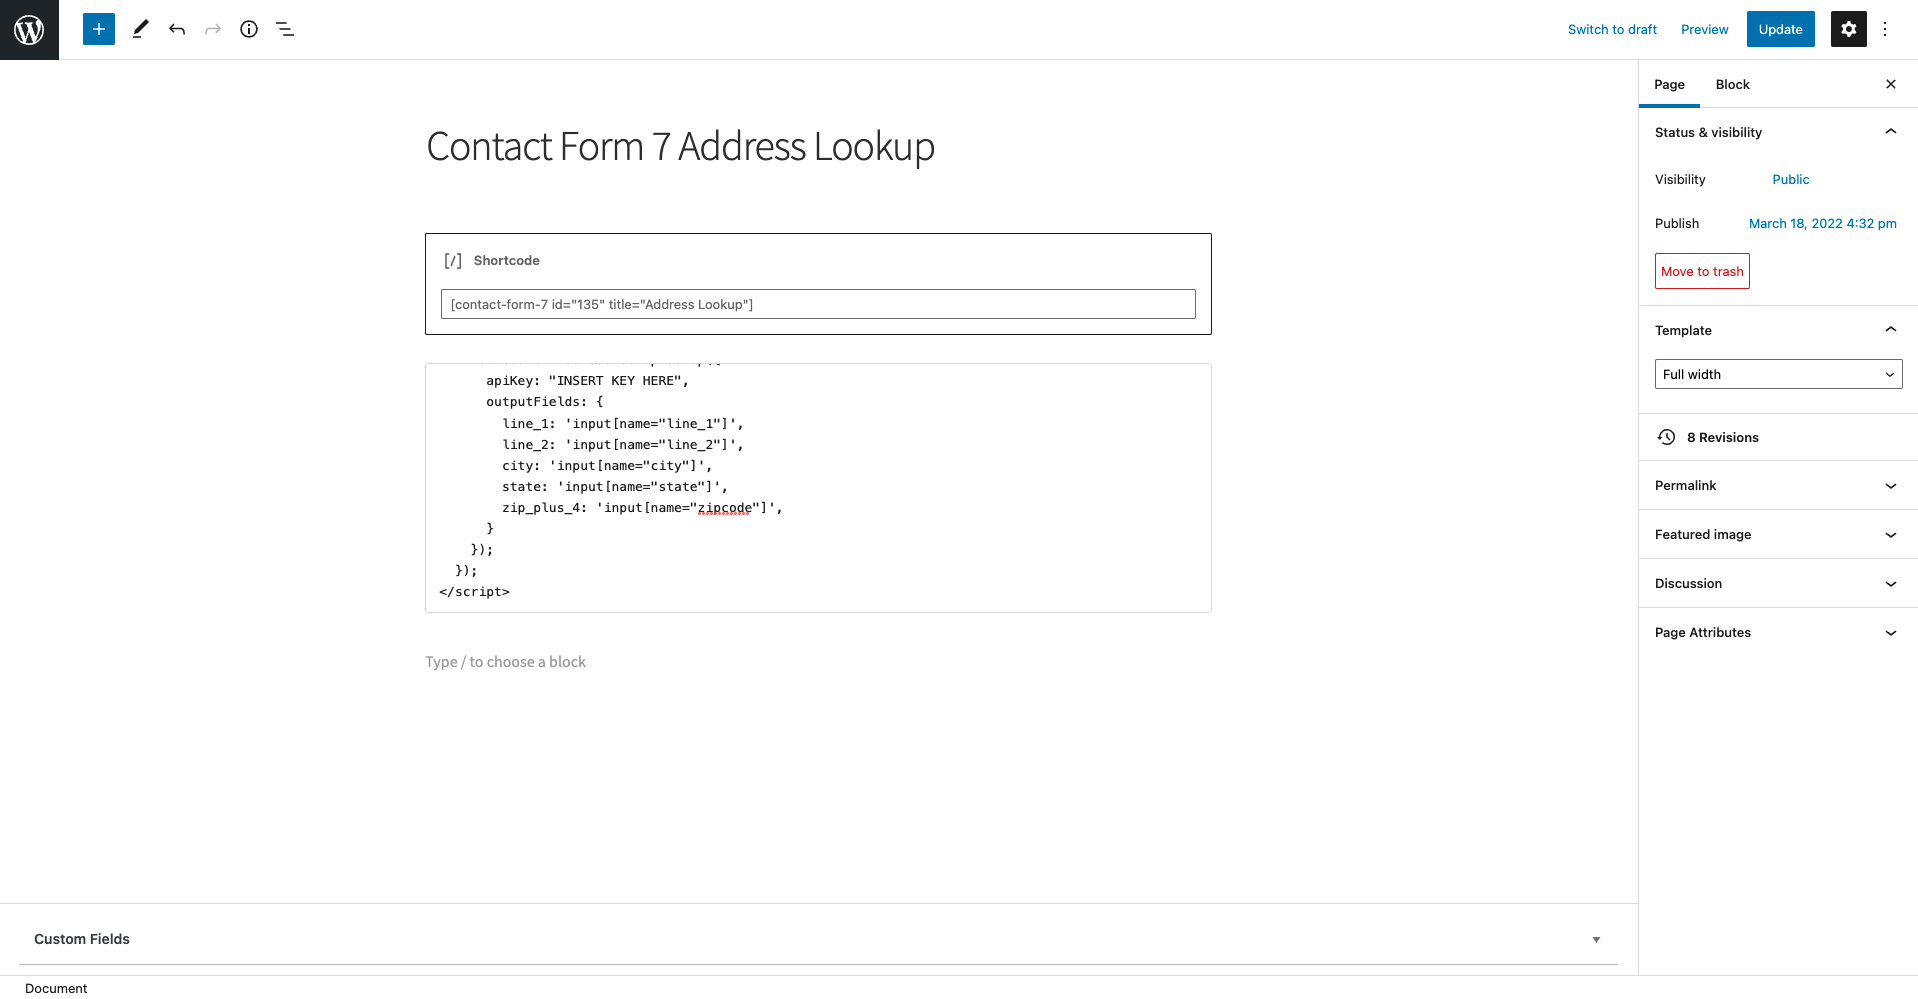Screen dimensions: 1918x999
Task: Redo the last change
Action: 213,29
